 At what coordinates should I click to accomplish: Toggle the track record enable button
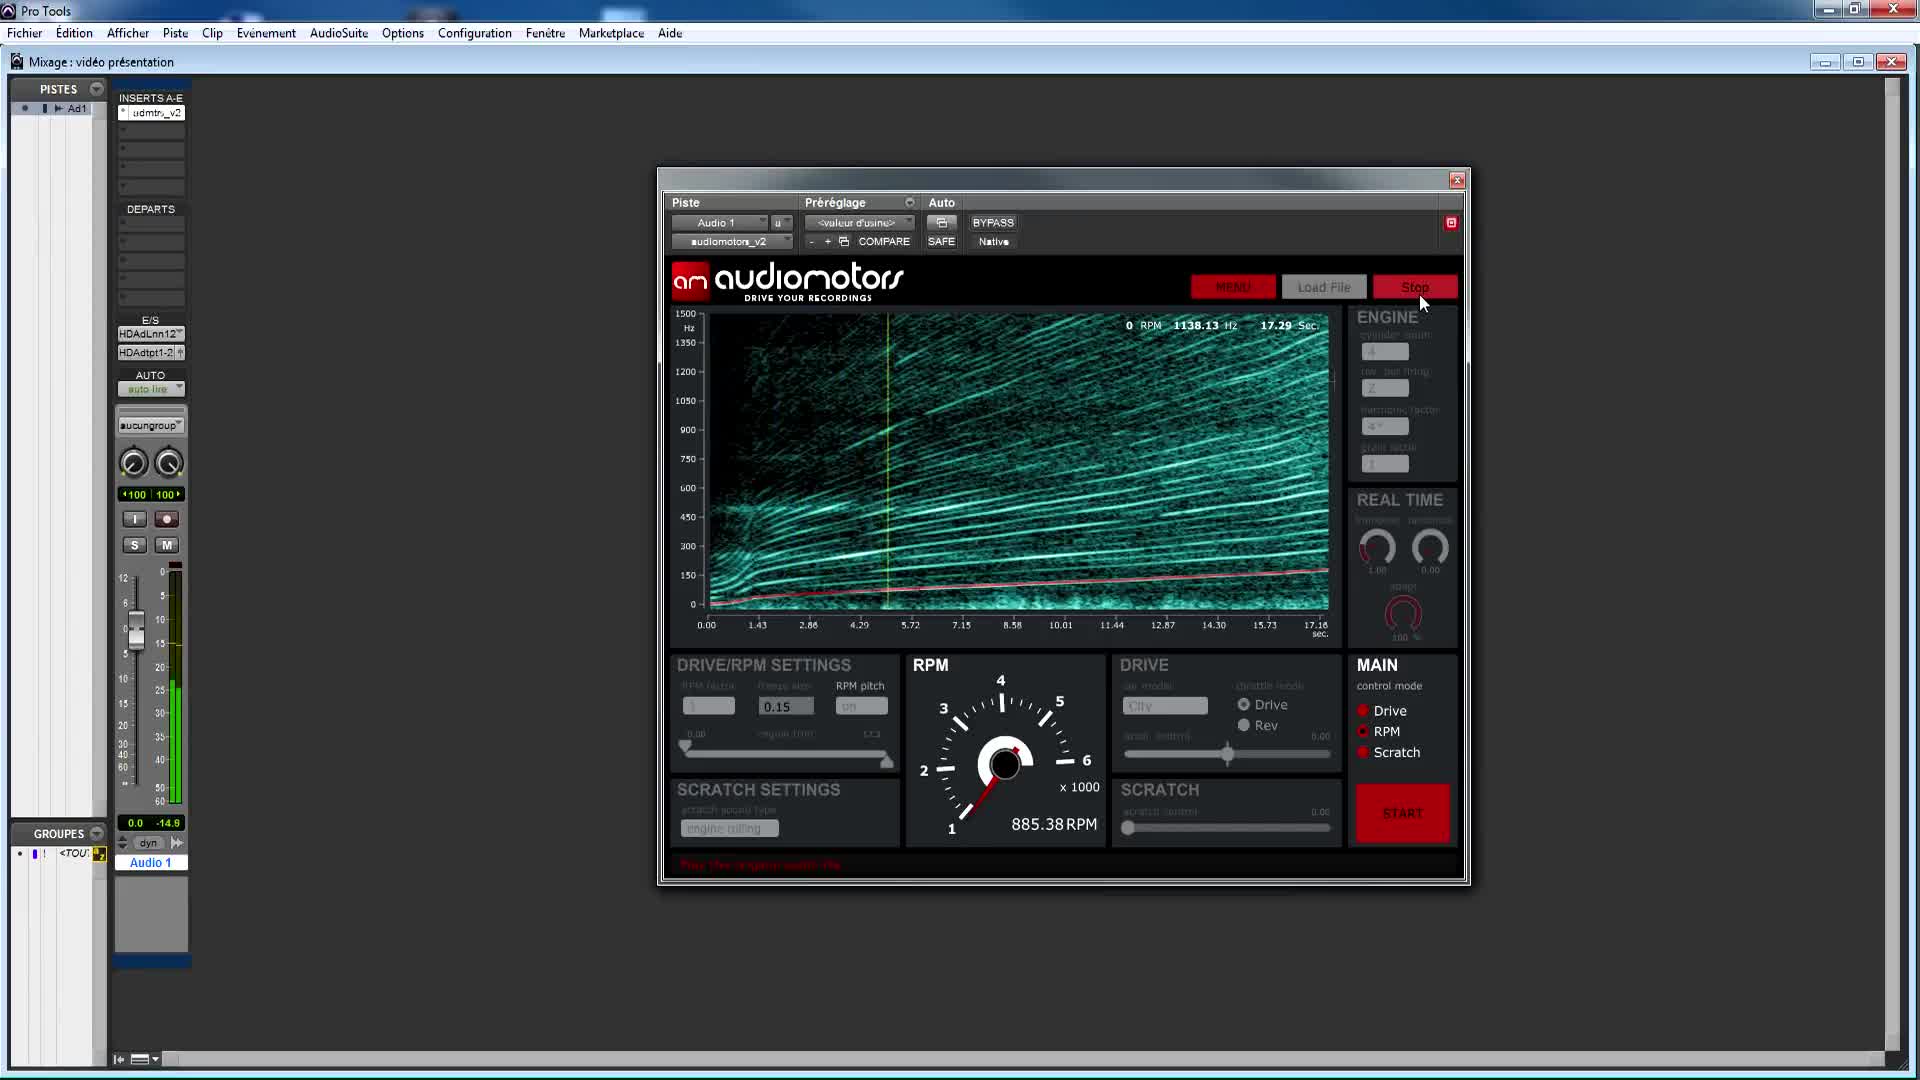click(x=167, y=519)
